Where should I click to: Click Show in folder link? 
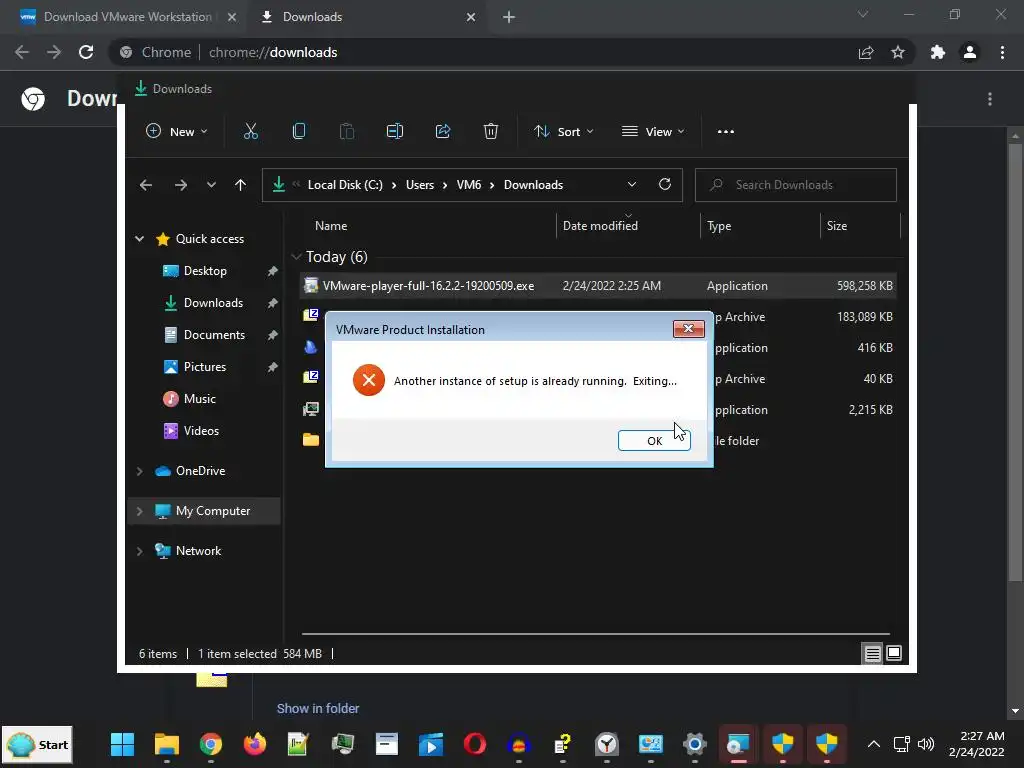click(x=318, y=708)
